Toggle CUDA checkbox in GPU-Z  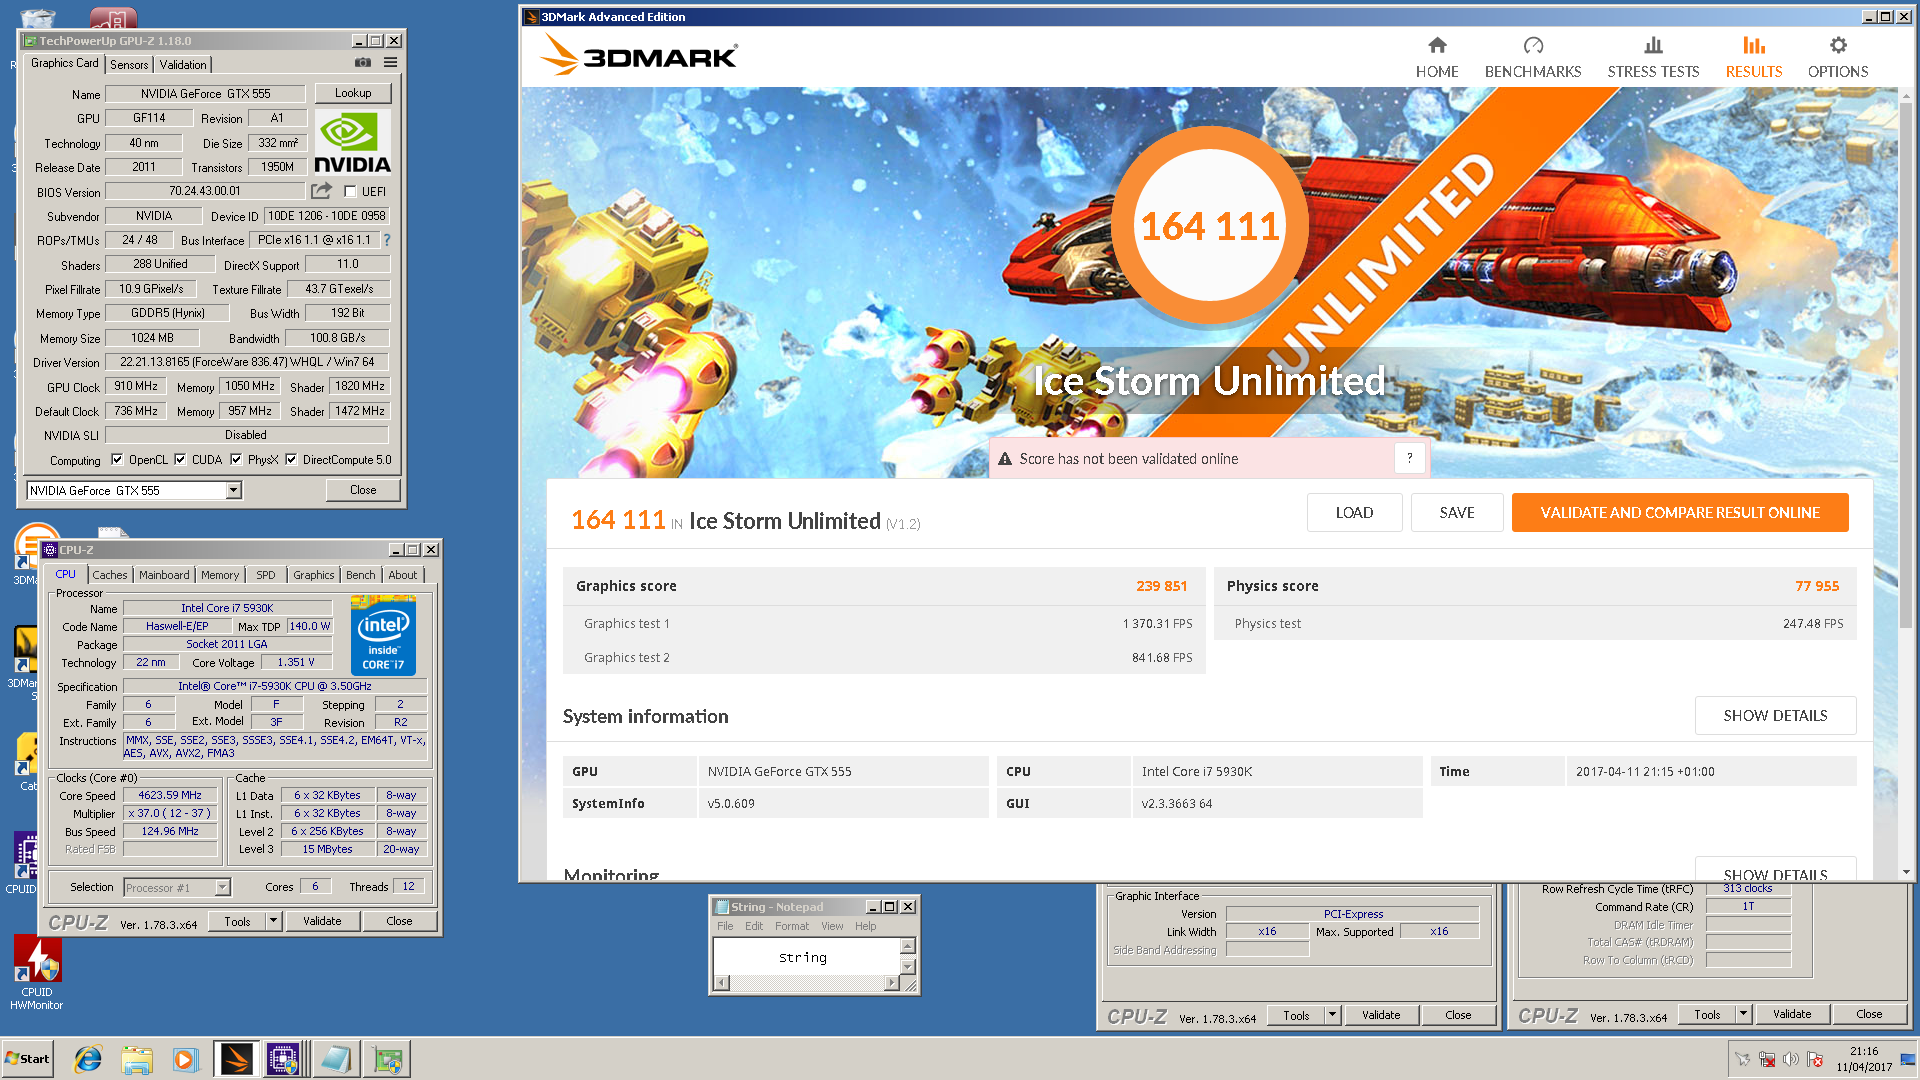click(180, 460)
